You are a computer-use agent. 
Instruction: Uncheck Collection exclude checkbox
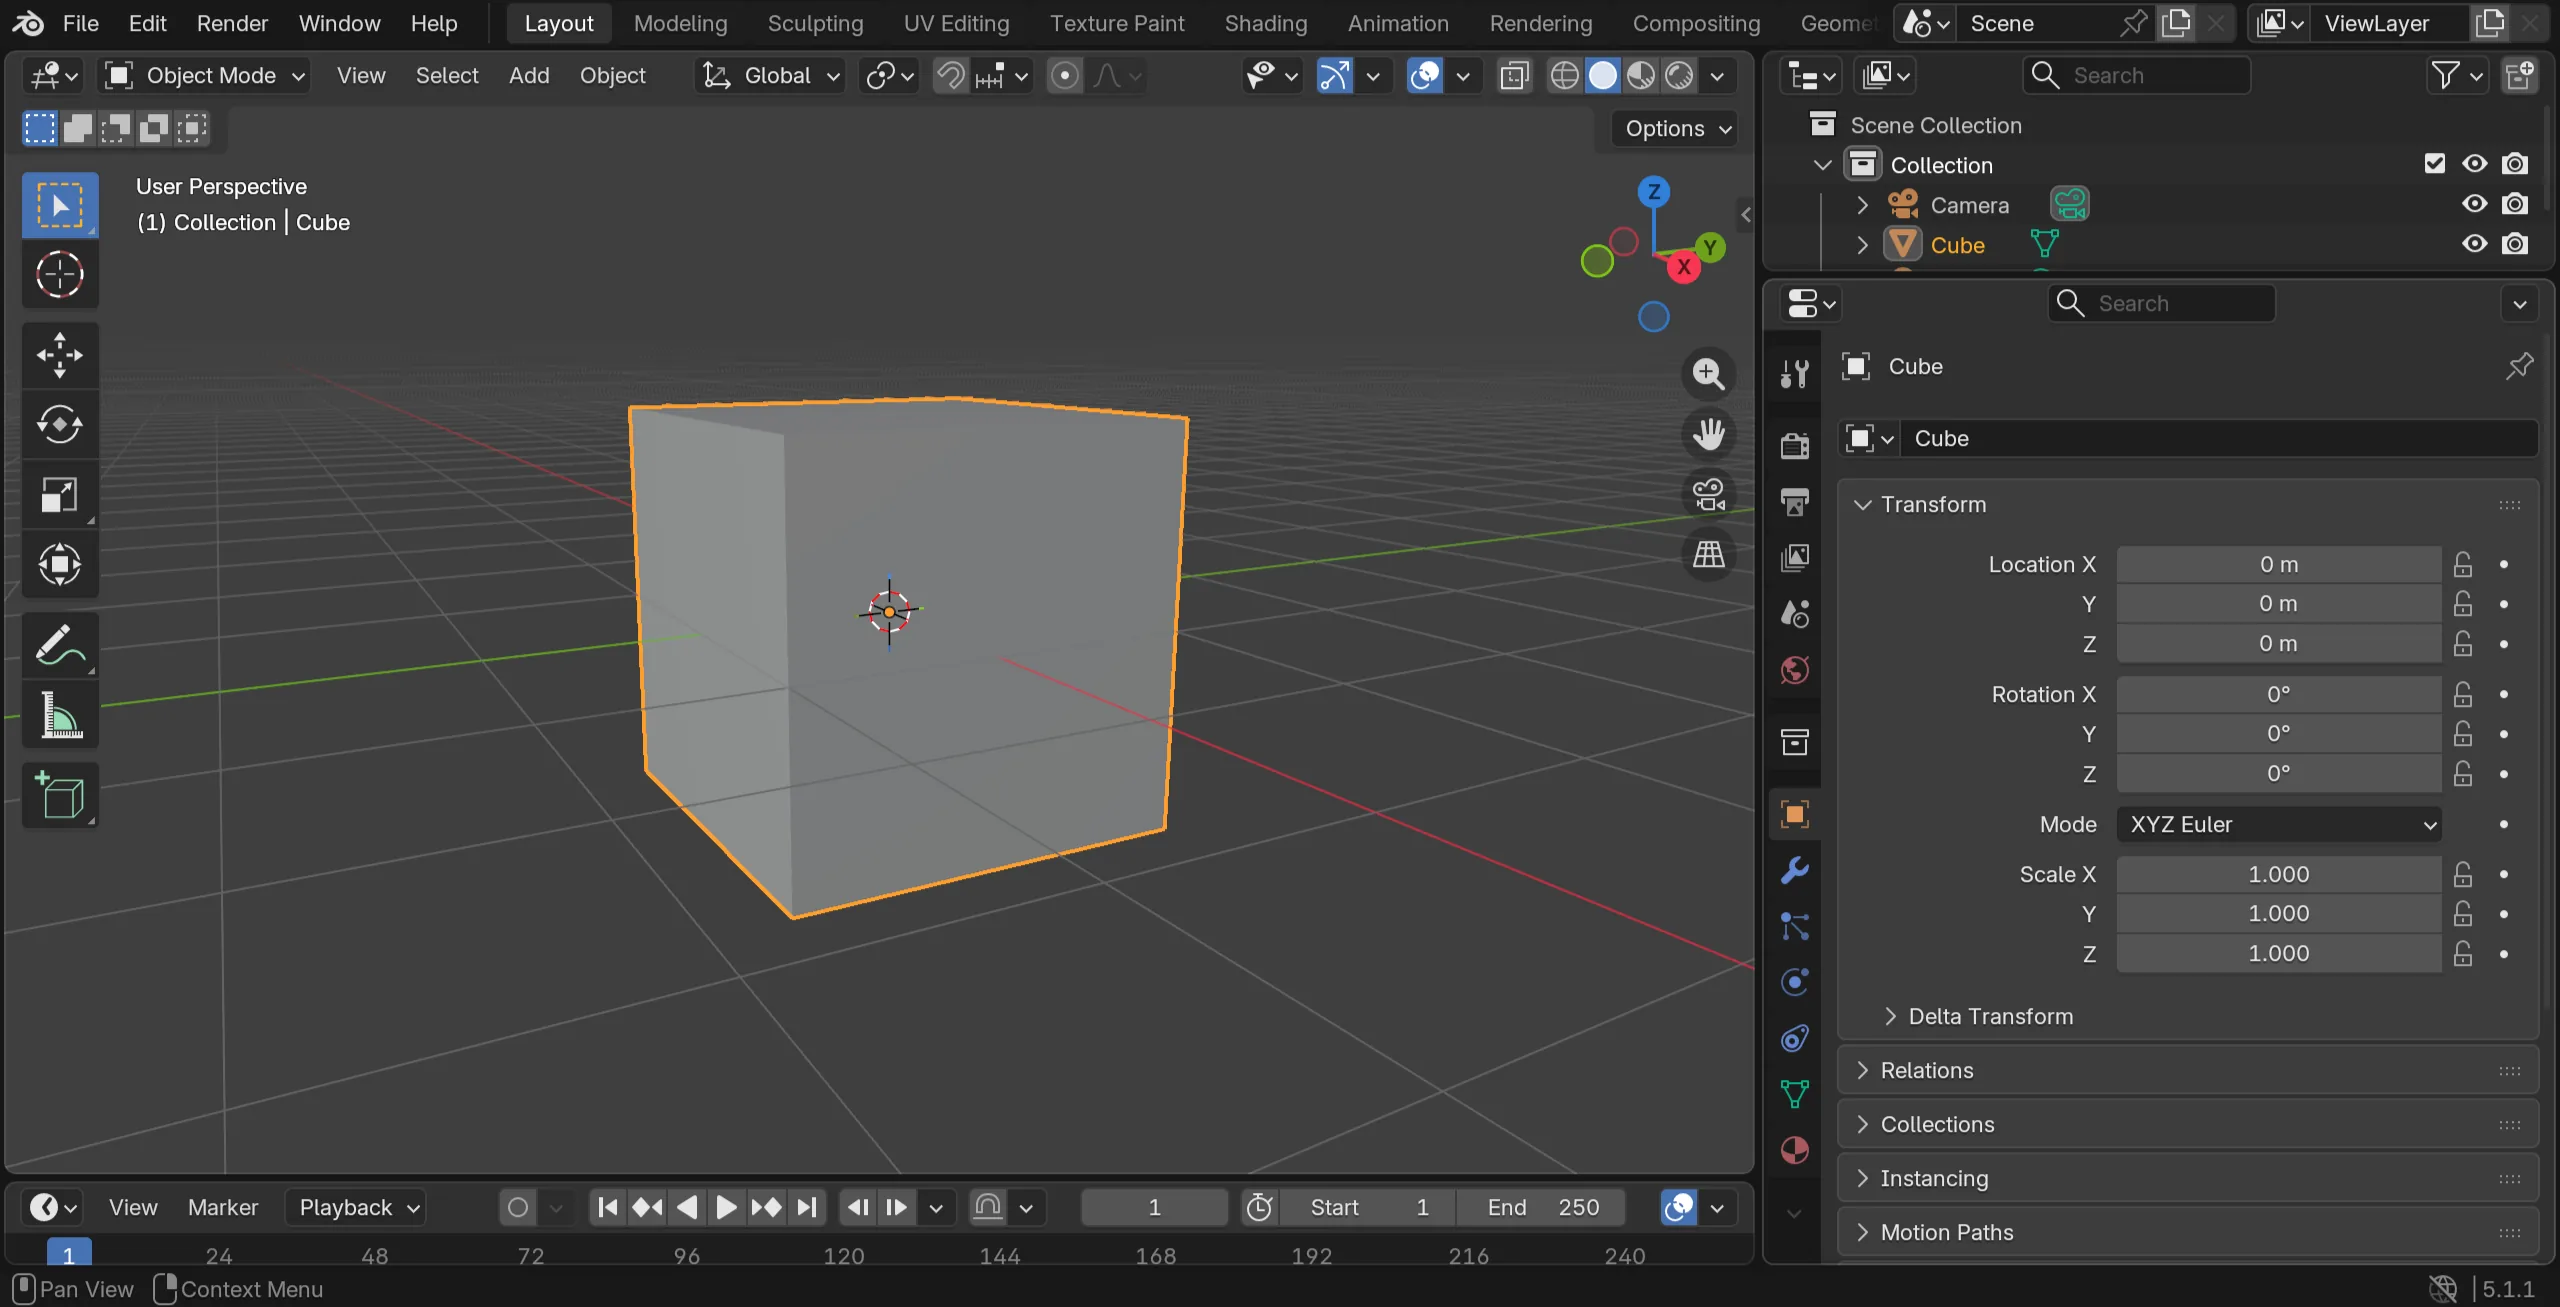tap(2434, 164)
